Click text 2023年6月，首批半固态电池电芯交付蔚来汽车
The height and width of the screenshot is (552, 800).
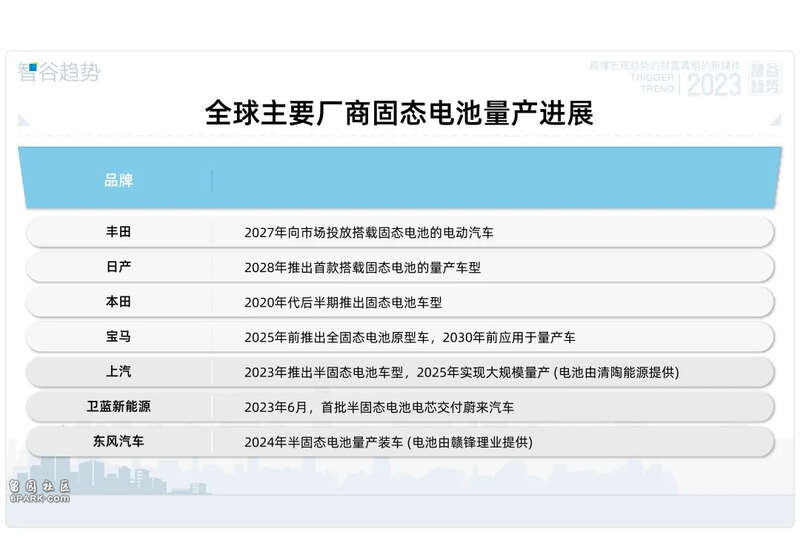[x=379, y=407]
